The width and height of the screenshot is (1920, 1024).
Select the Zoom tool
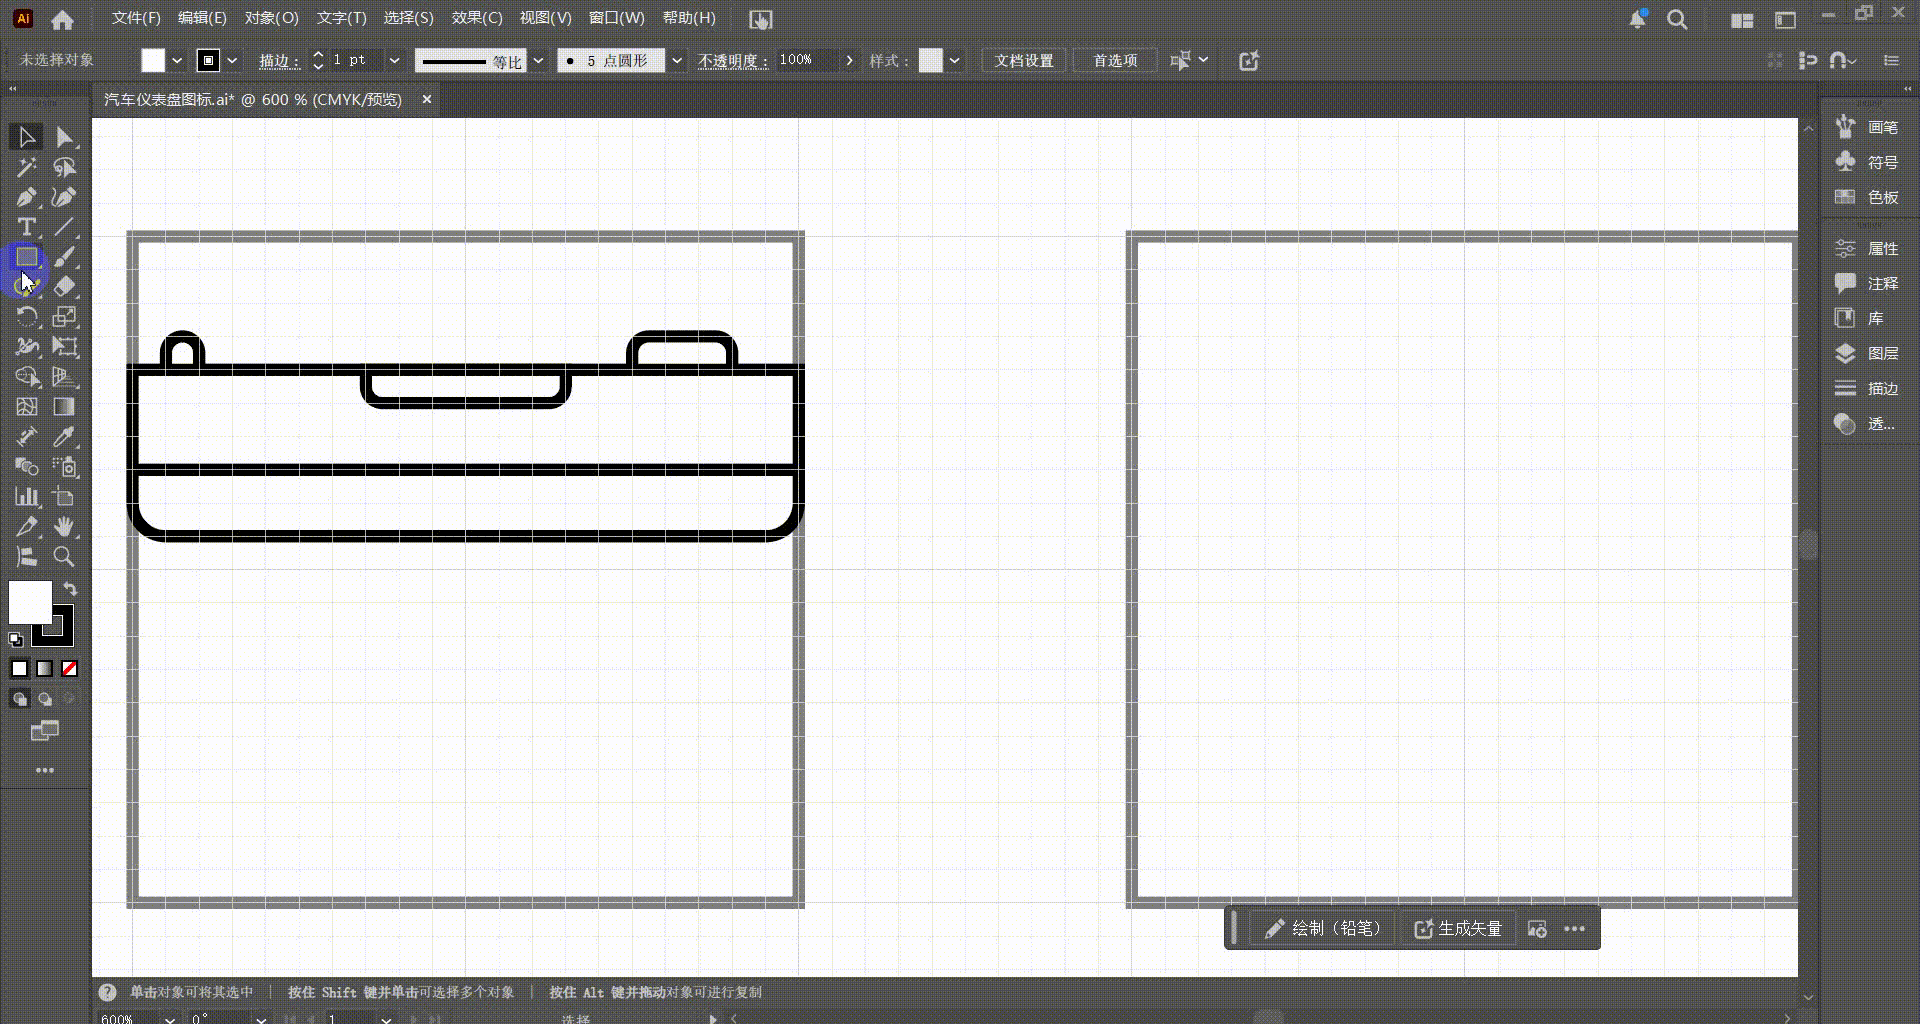64,557
